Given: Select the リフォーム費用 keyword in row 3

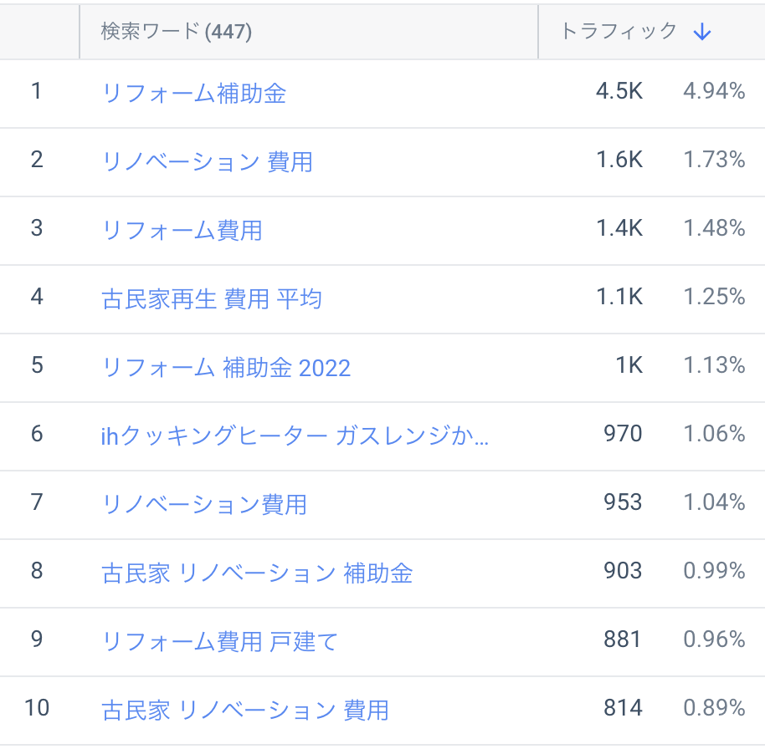Looking at the screenshot, I should (x=182, y=230).
